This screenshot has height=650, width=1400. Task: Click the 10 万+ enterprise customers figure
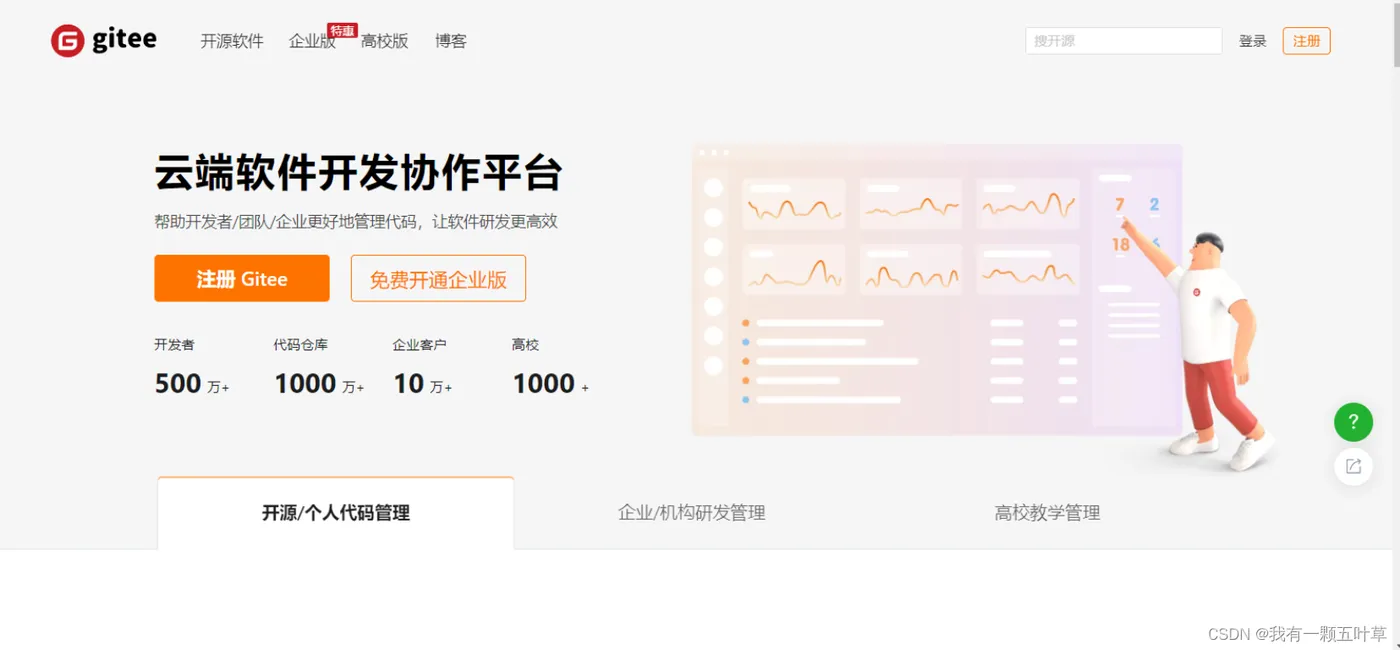pos(423,384)
